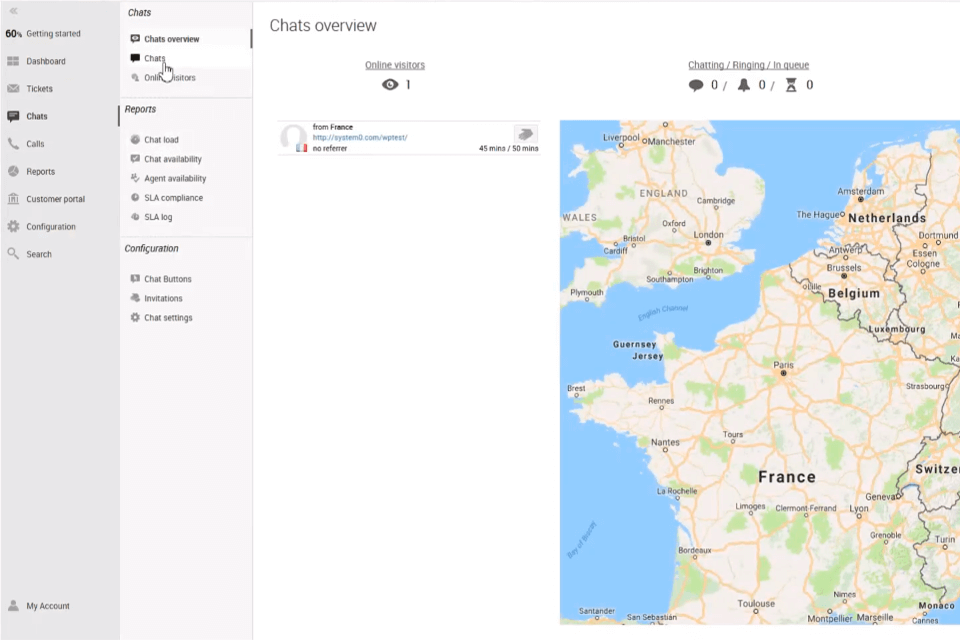Viewport: 960px width, 640px height.
Task: Select Chats overview in the Chats menu
Action: pyautogui.click(x=171, y=38)
